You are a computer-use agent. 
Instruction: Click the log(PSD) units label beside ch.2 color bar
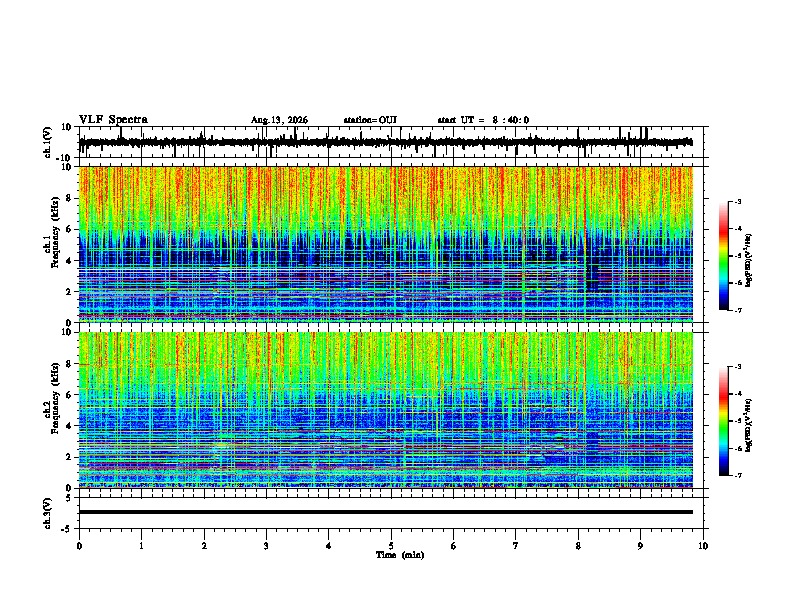(748, 426)
